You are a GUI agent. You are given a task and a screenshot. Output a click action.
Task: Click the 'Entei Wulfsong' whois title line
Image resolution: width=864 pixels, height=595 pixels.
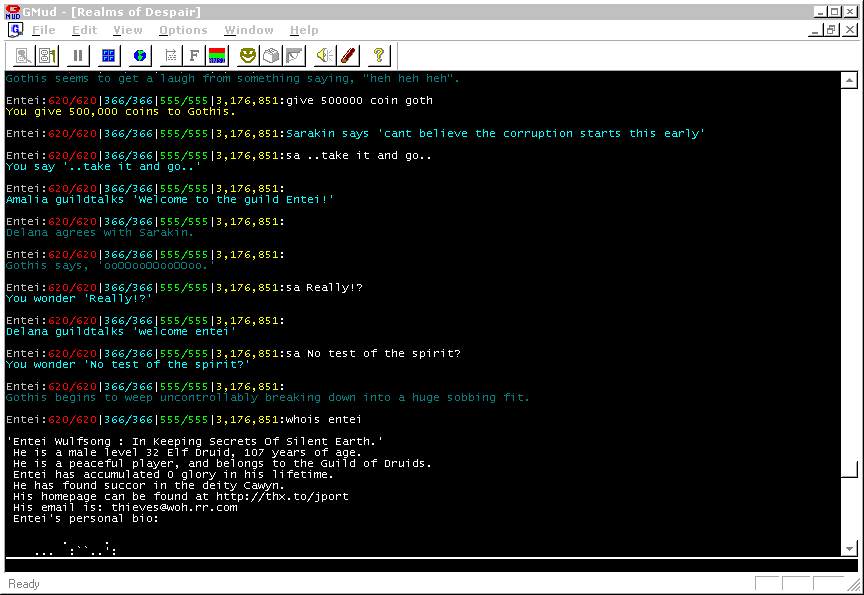click(195, 442)
